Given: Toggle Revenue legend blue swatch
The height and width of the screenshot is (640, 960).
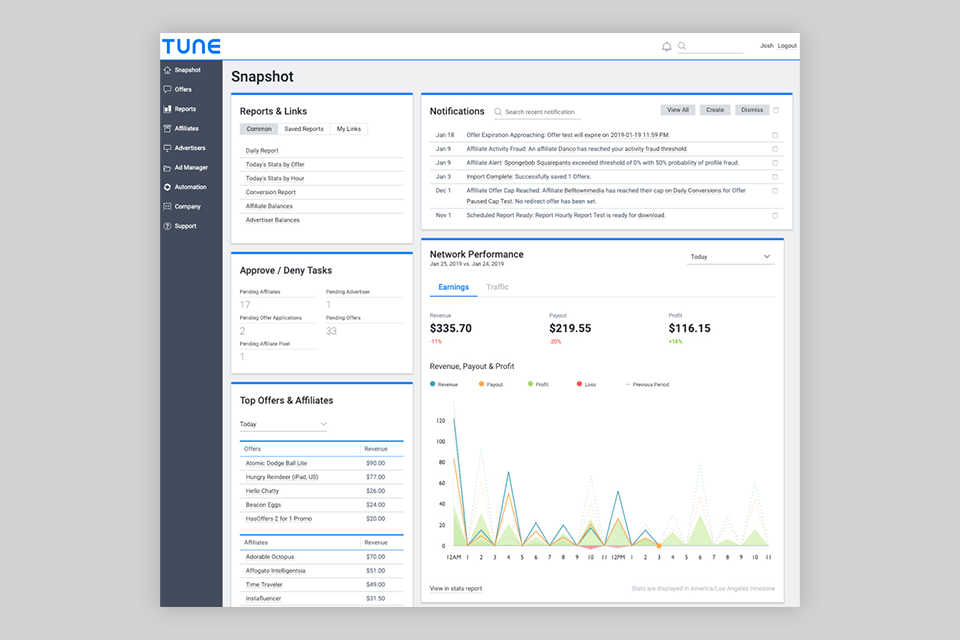Looking at the screenshot, I should (x=433, y=384).
